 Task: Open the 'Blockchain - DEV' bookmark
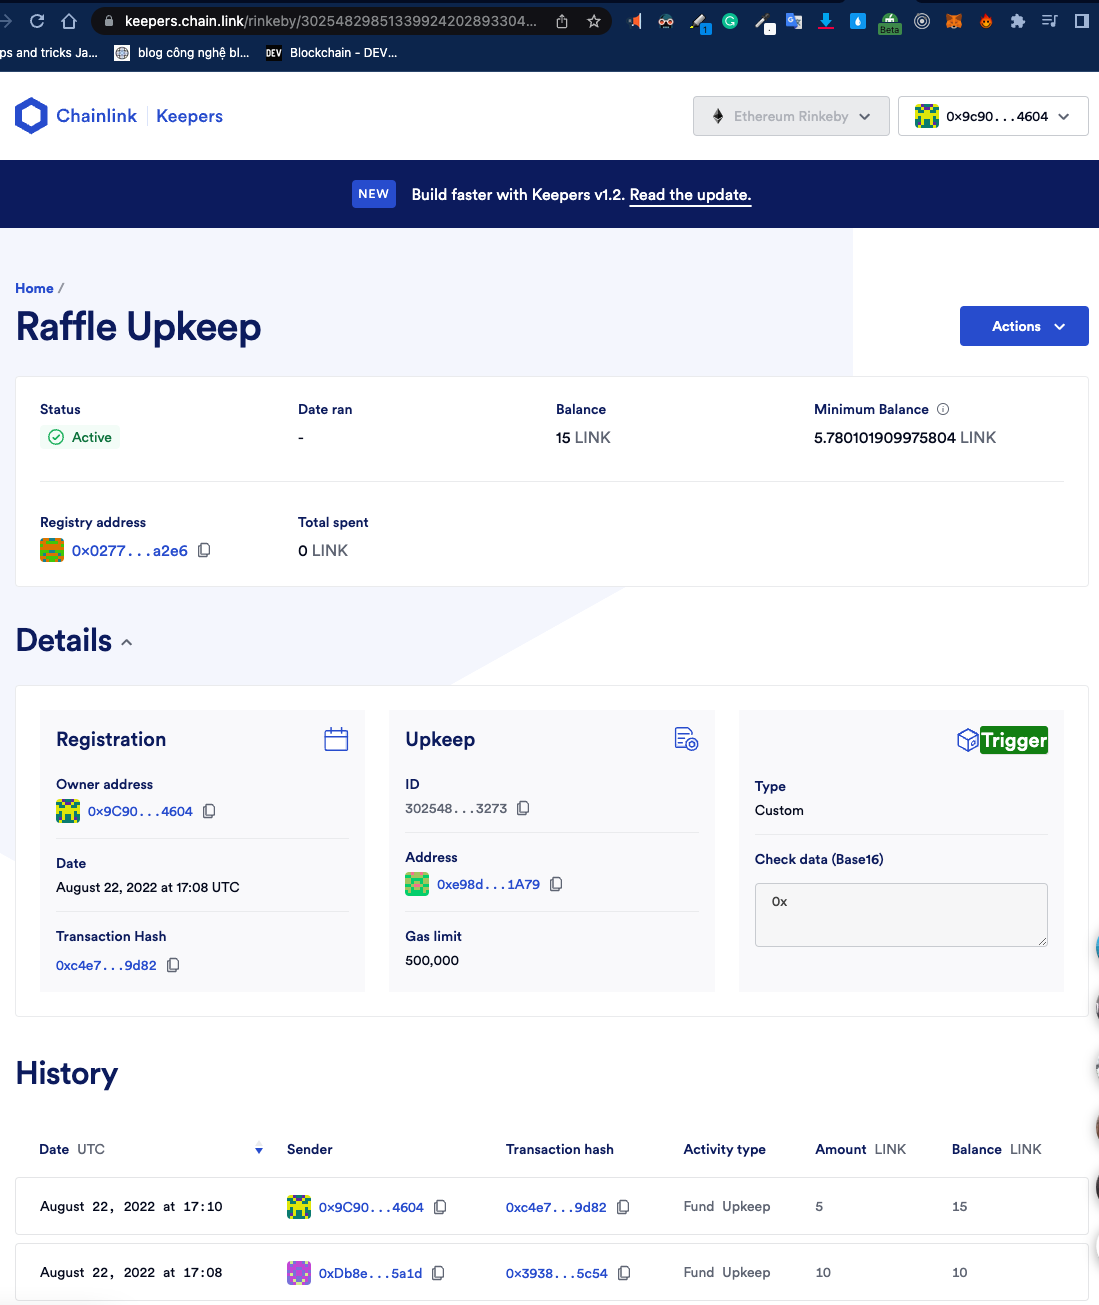tap(332, 53)
